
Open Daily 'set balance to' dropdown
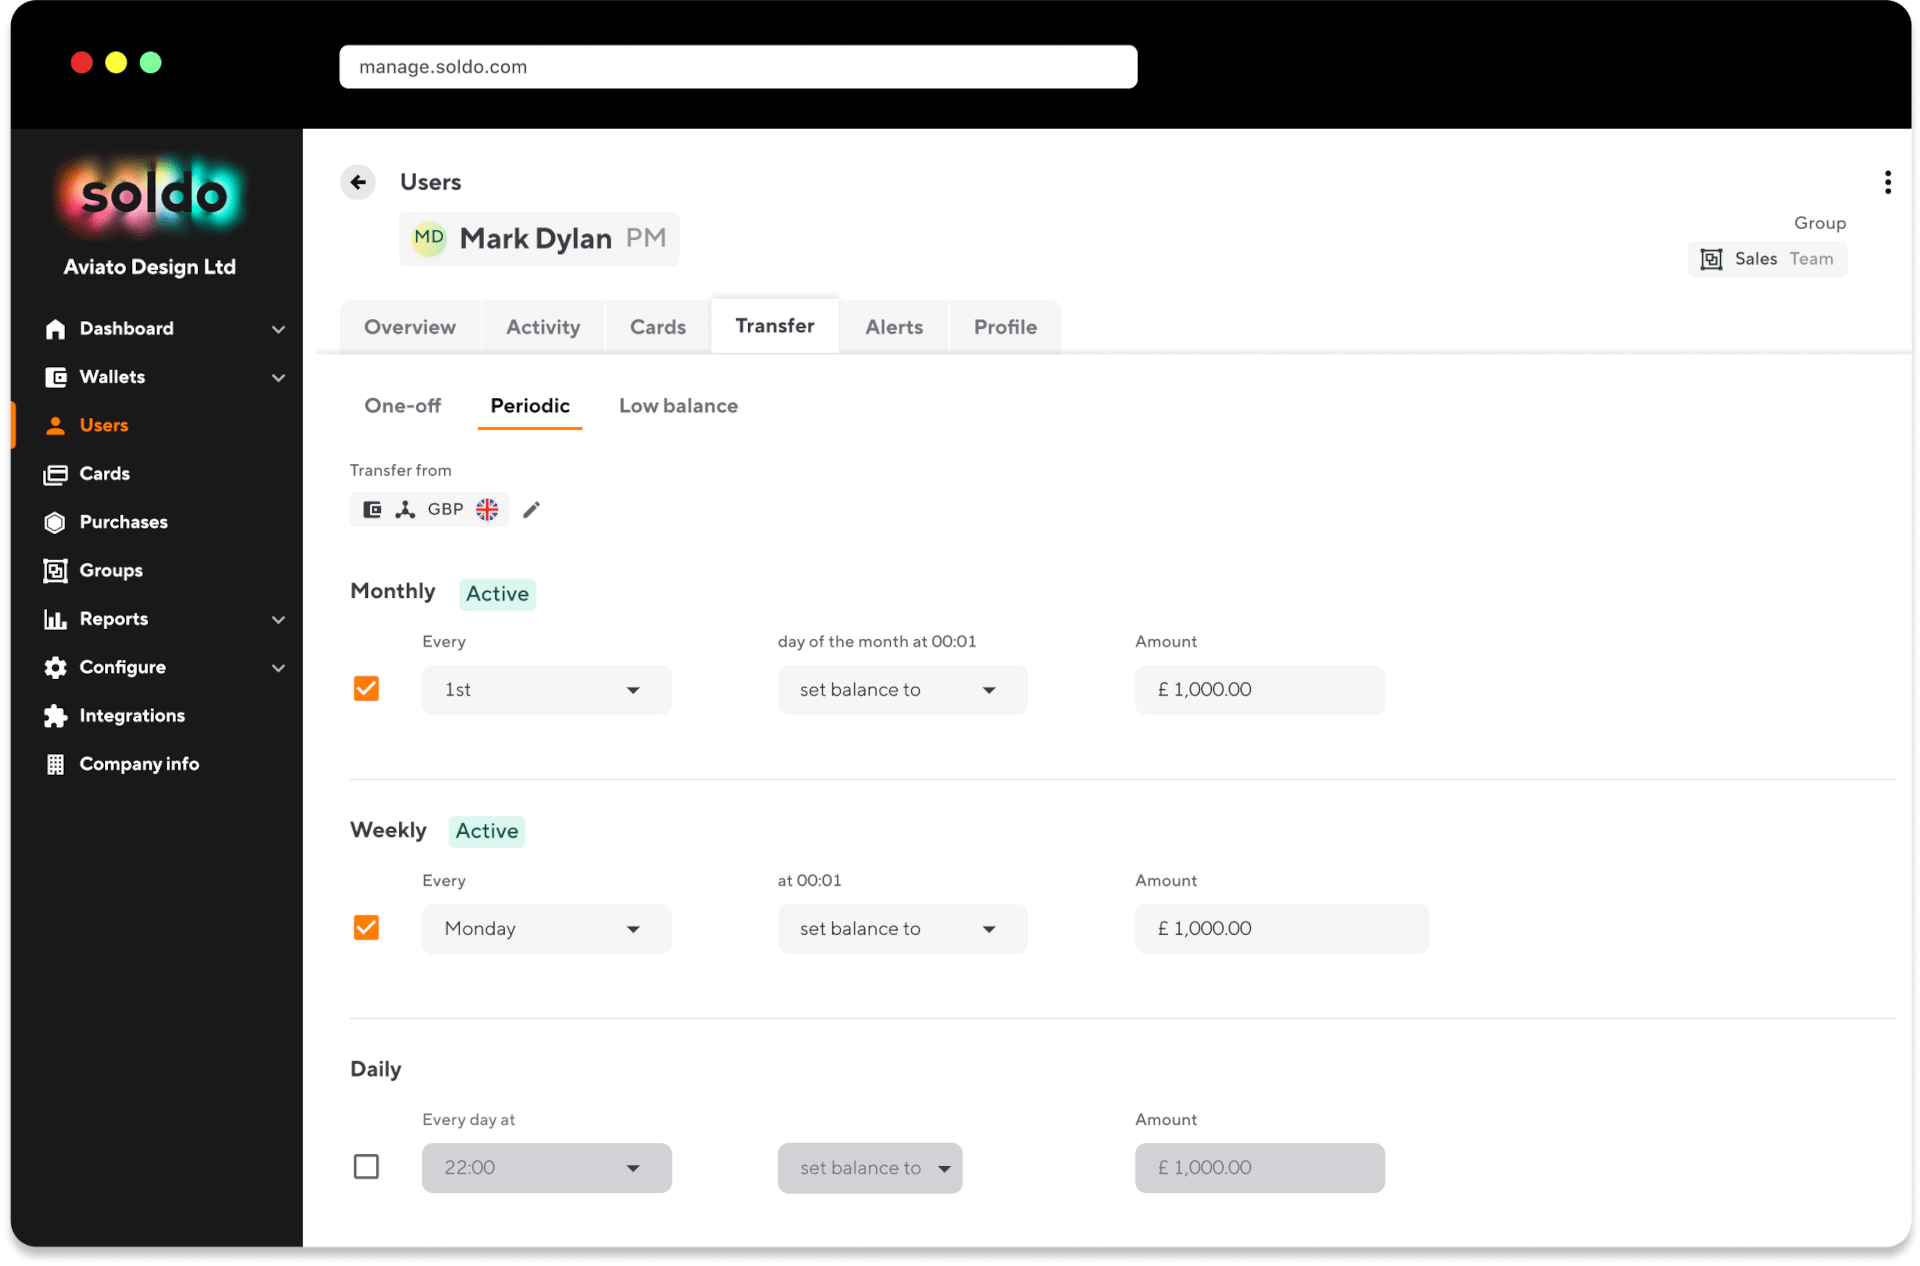870,1168
